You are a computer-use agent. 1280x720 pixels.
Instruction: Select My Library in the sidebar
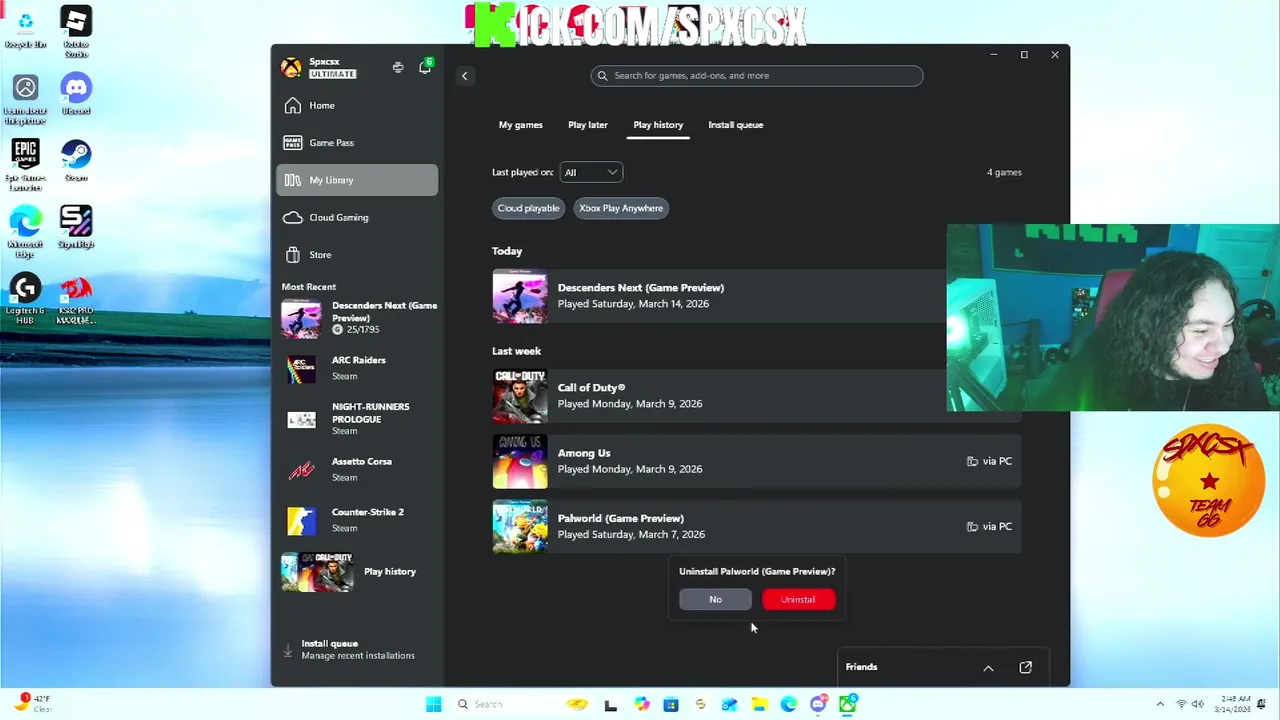357,180
